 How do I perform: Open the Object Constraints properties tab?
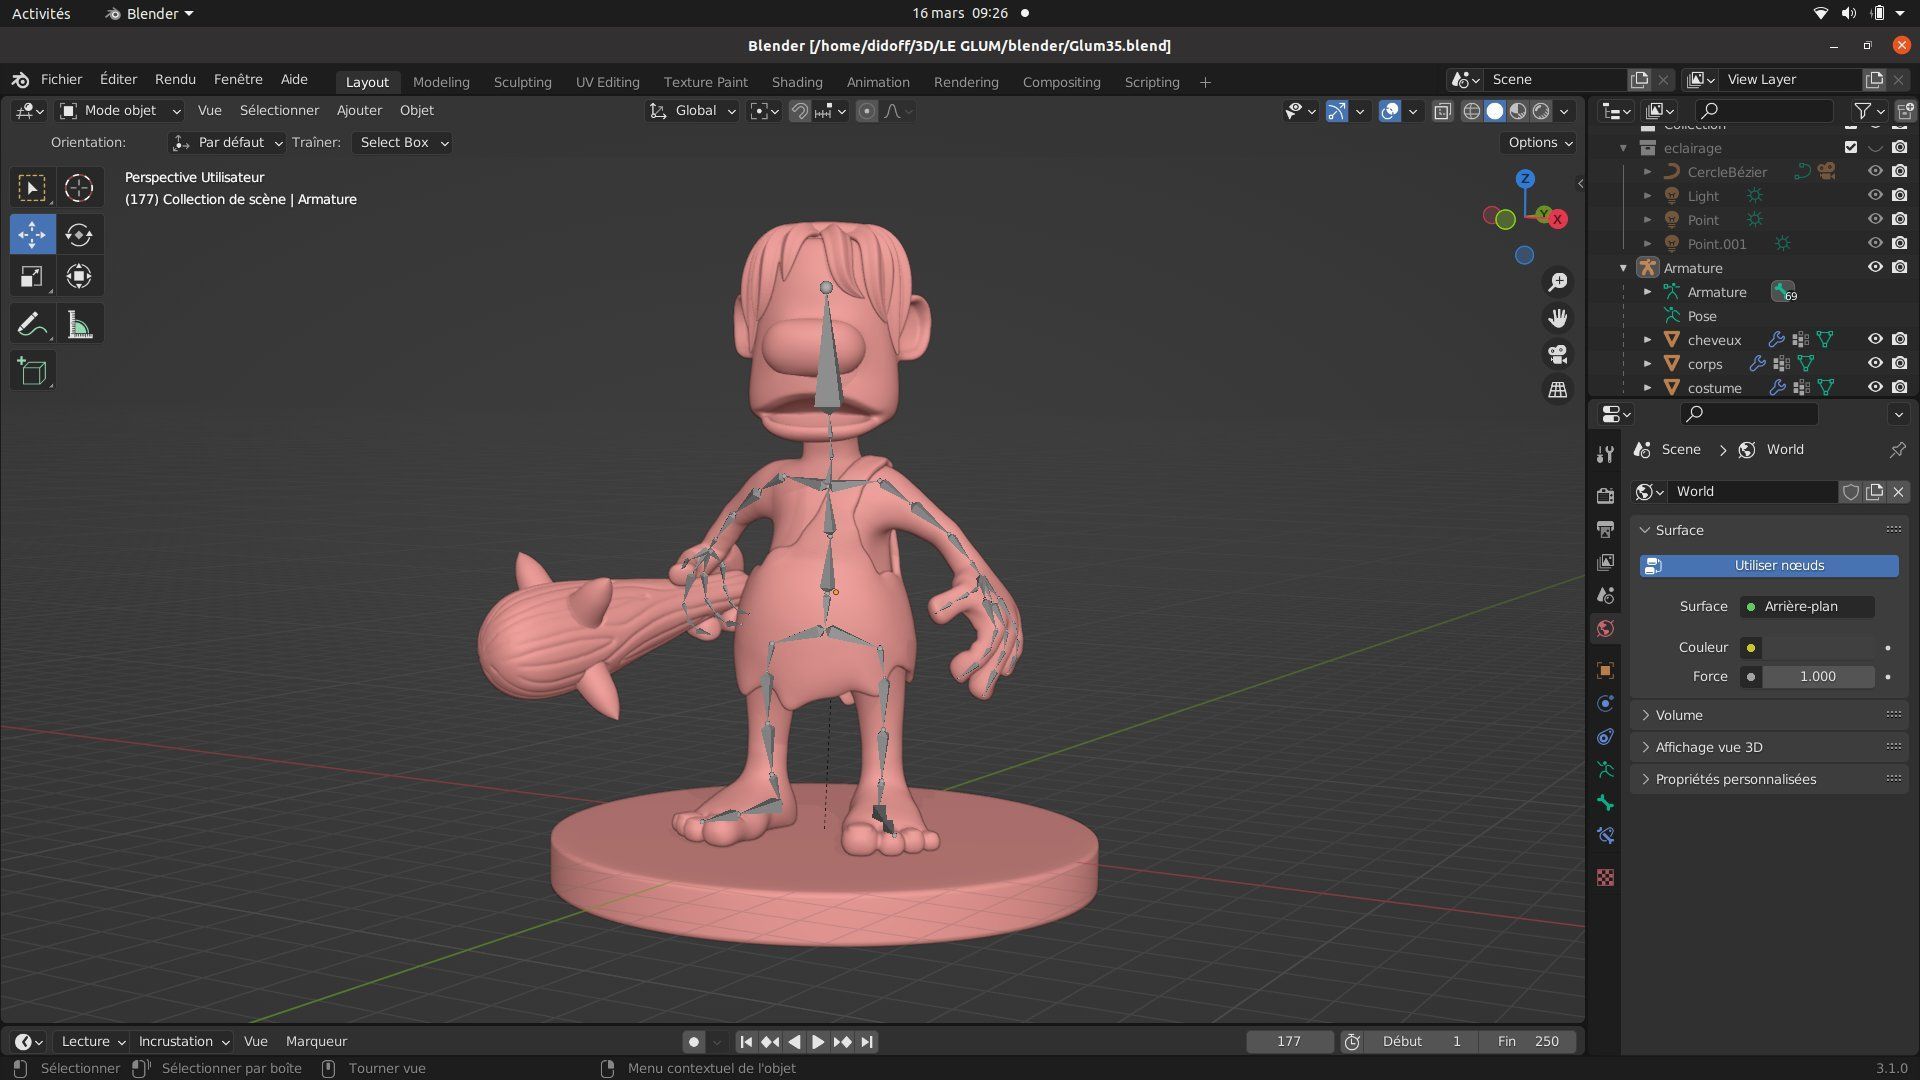pos(1605,737)
